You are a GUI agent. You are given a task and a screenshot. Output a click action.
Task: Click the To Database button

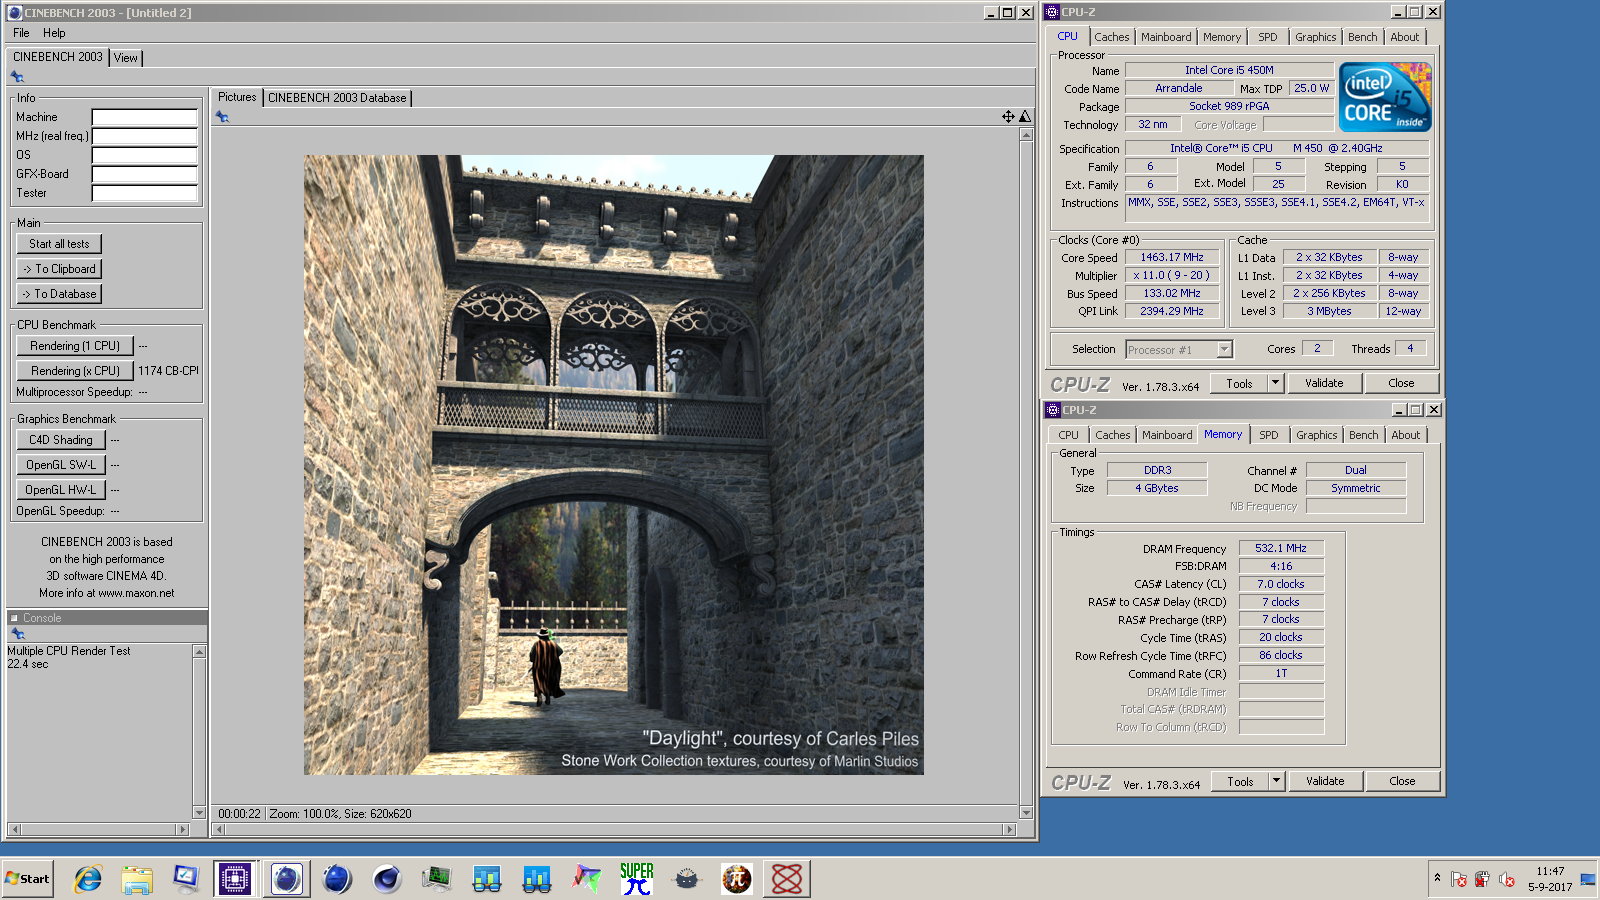tap(59, 294)
